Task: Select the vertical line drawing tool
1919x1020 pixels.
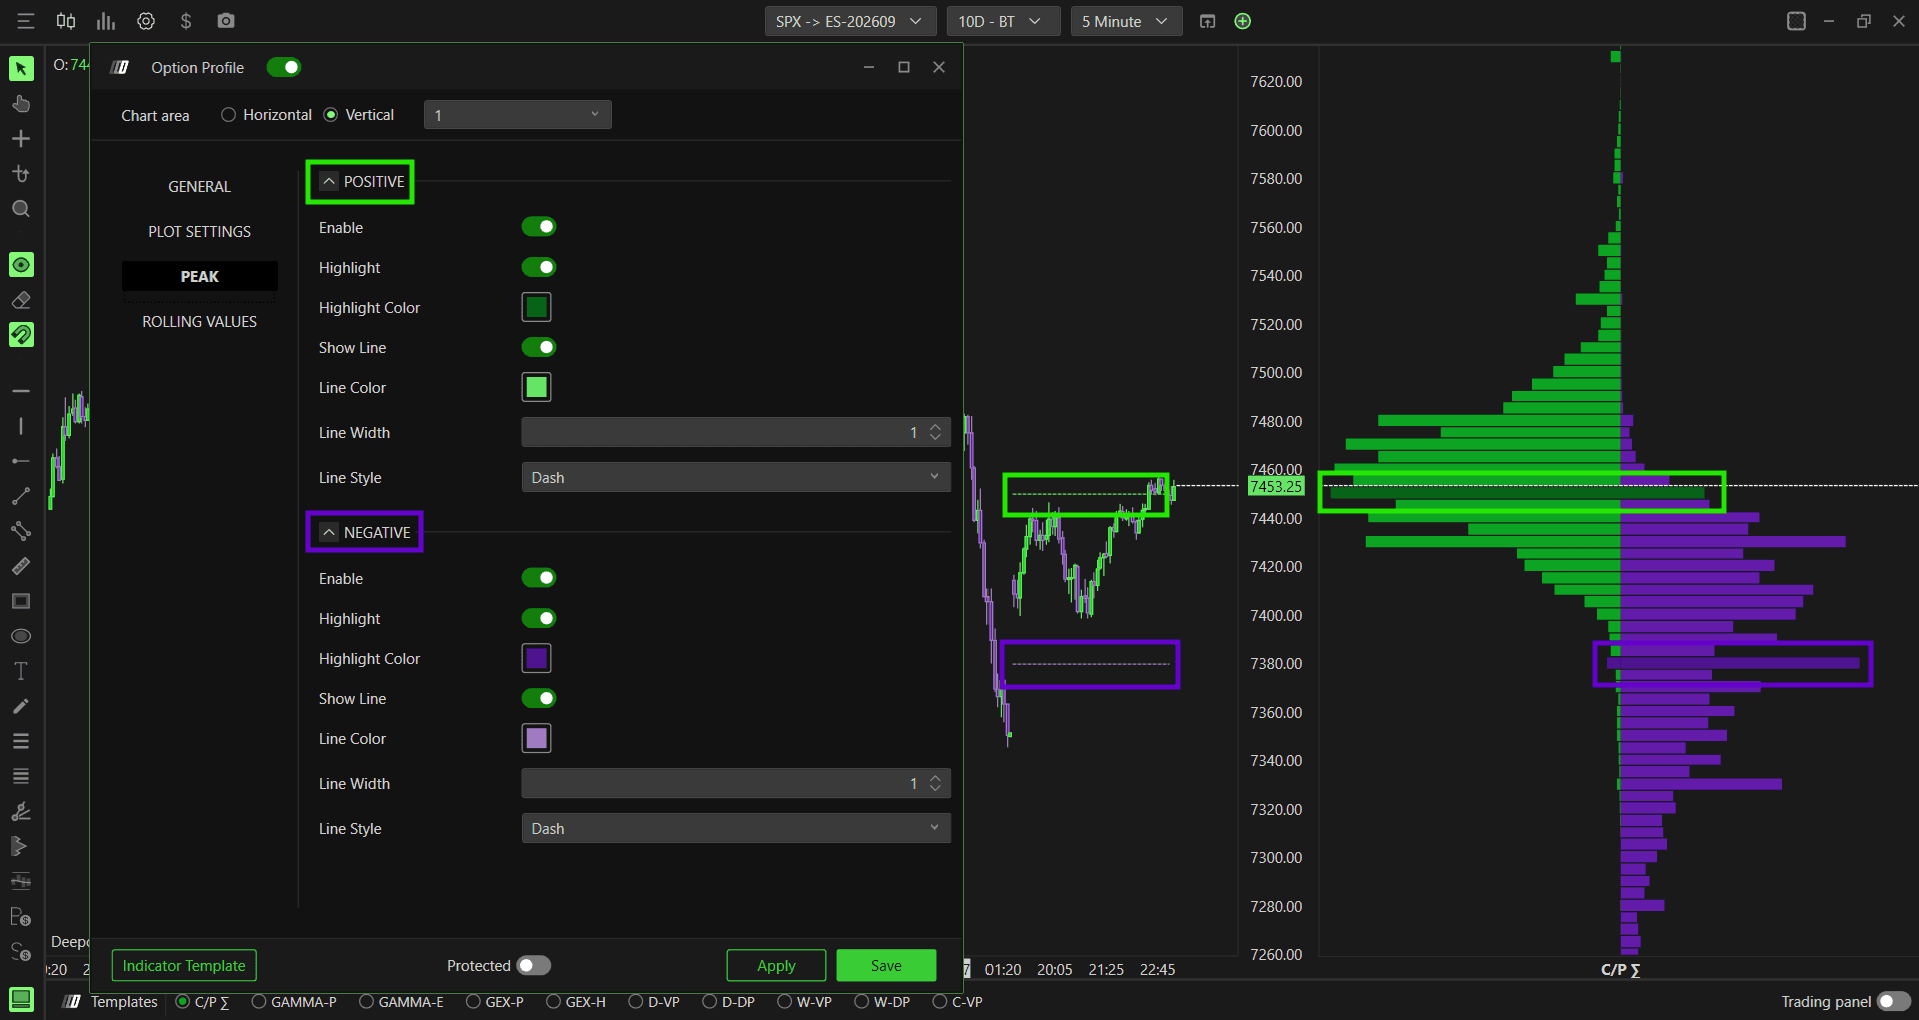Action: 21,426
